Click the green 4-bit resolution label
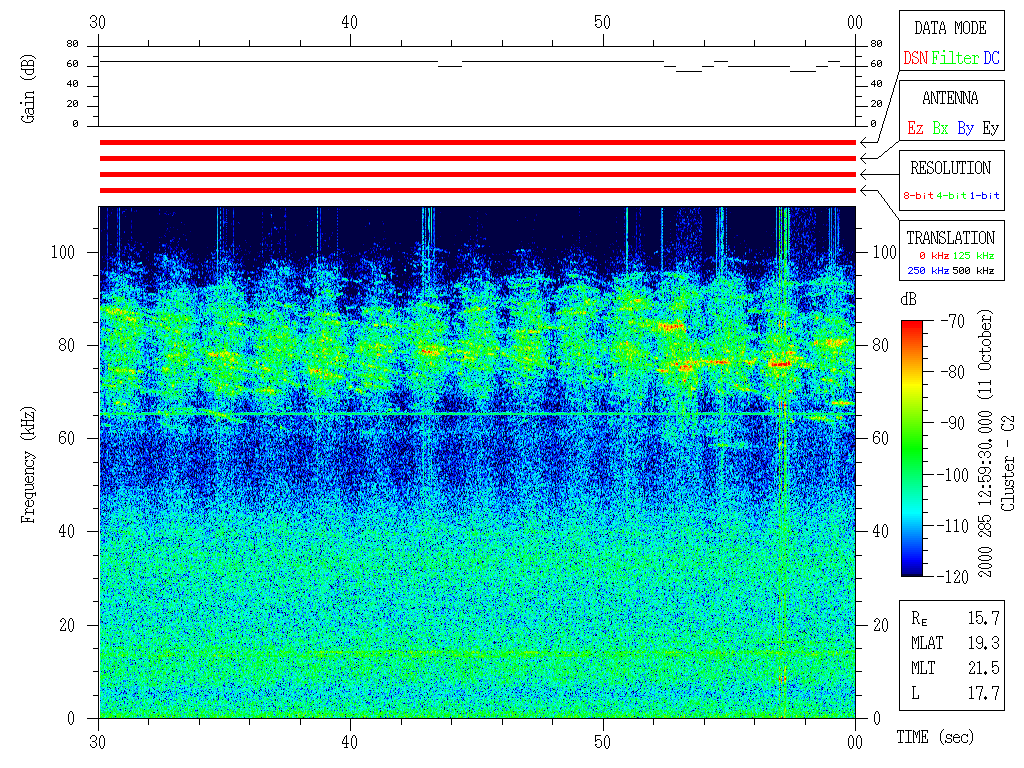 click(951, 196)
